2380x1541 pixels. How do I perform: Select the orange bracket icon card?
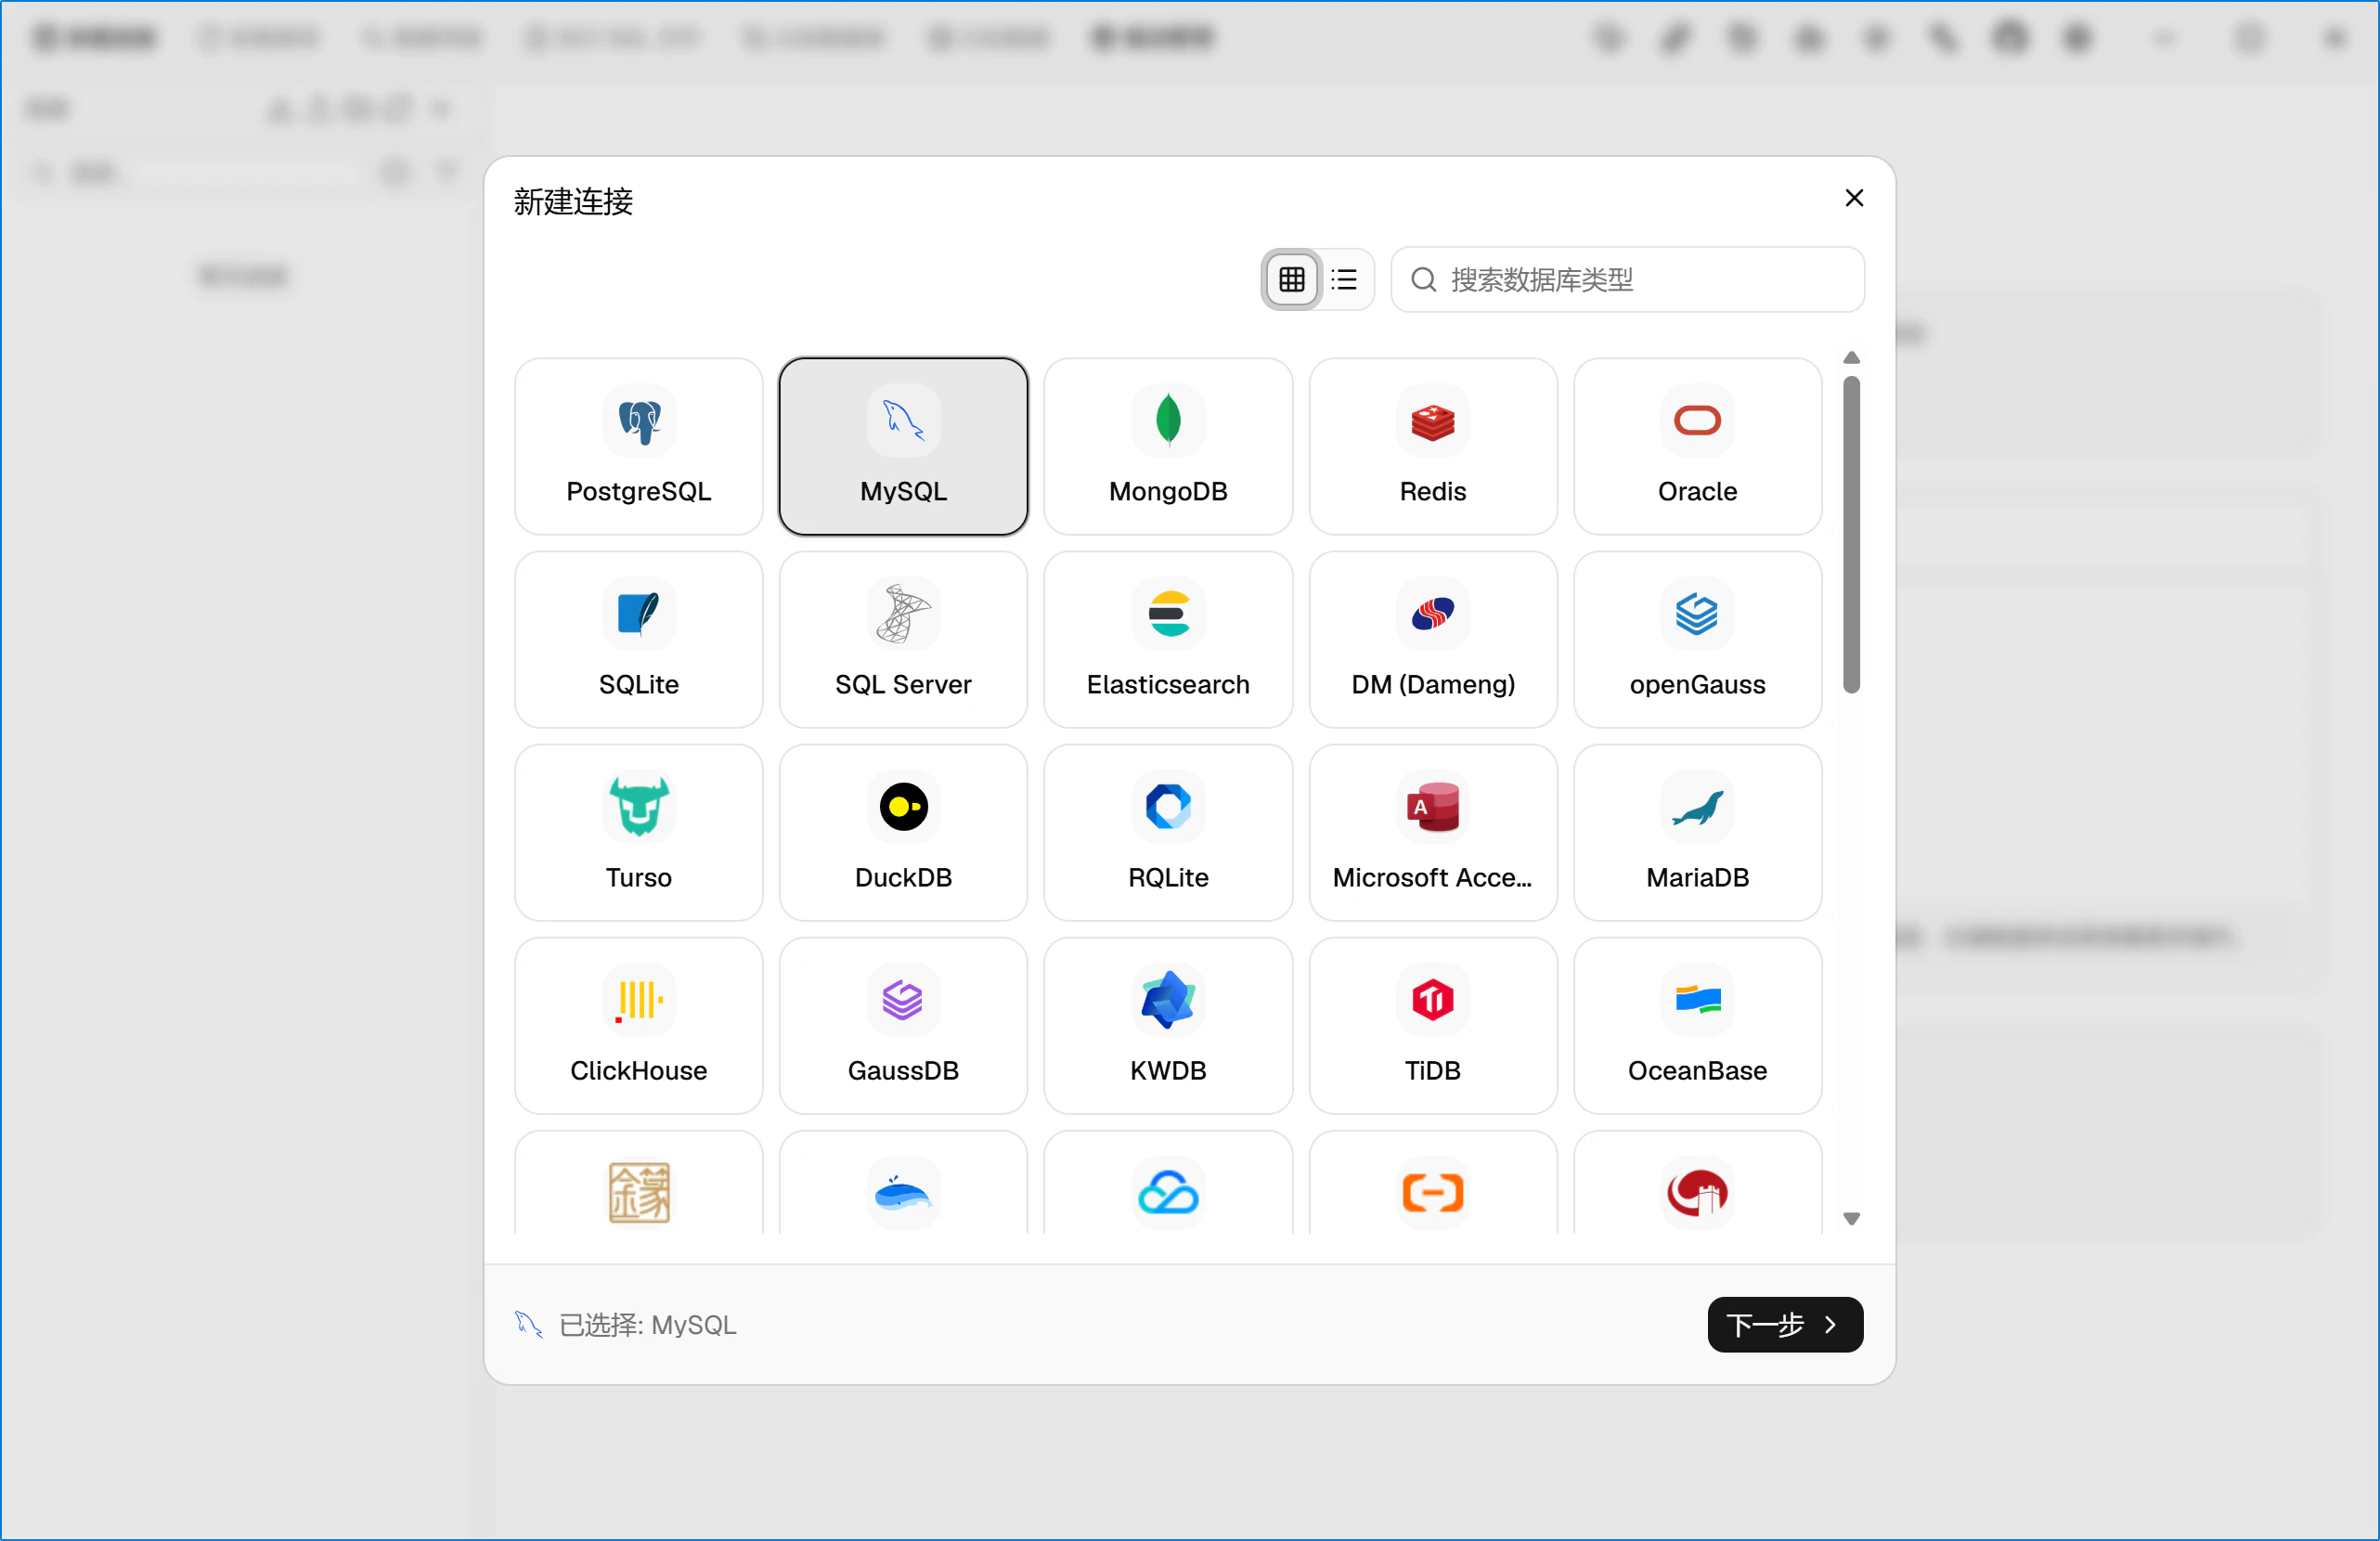1433,1182
